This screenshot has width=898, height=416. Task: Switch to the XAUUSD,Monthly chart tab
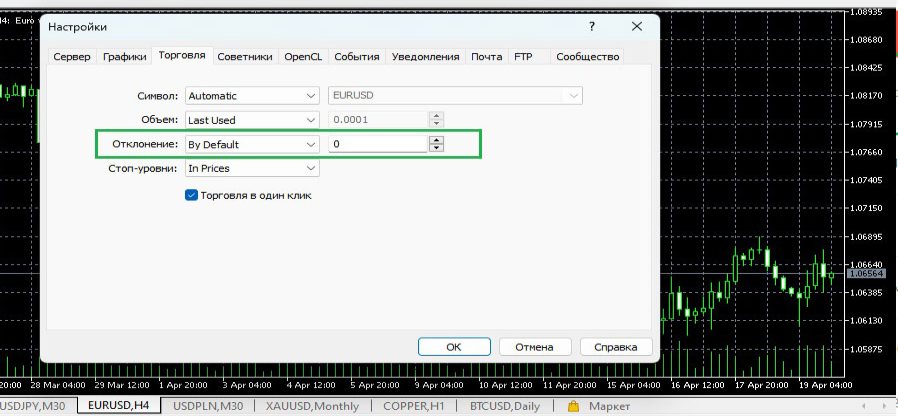312,406
